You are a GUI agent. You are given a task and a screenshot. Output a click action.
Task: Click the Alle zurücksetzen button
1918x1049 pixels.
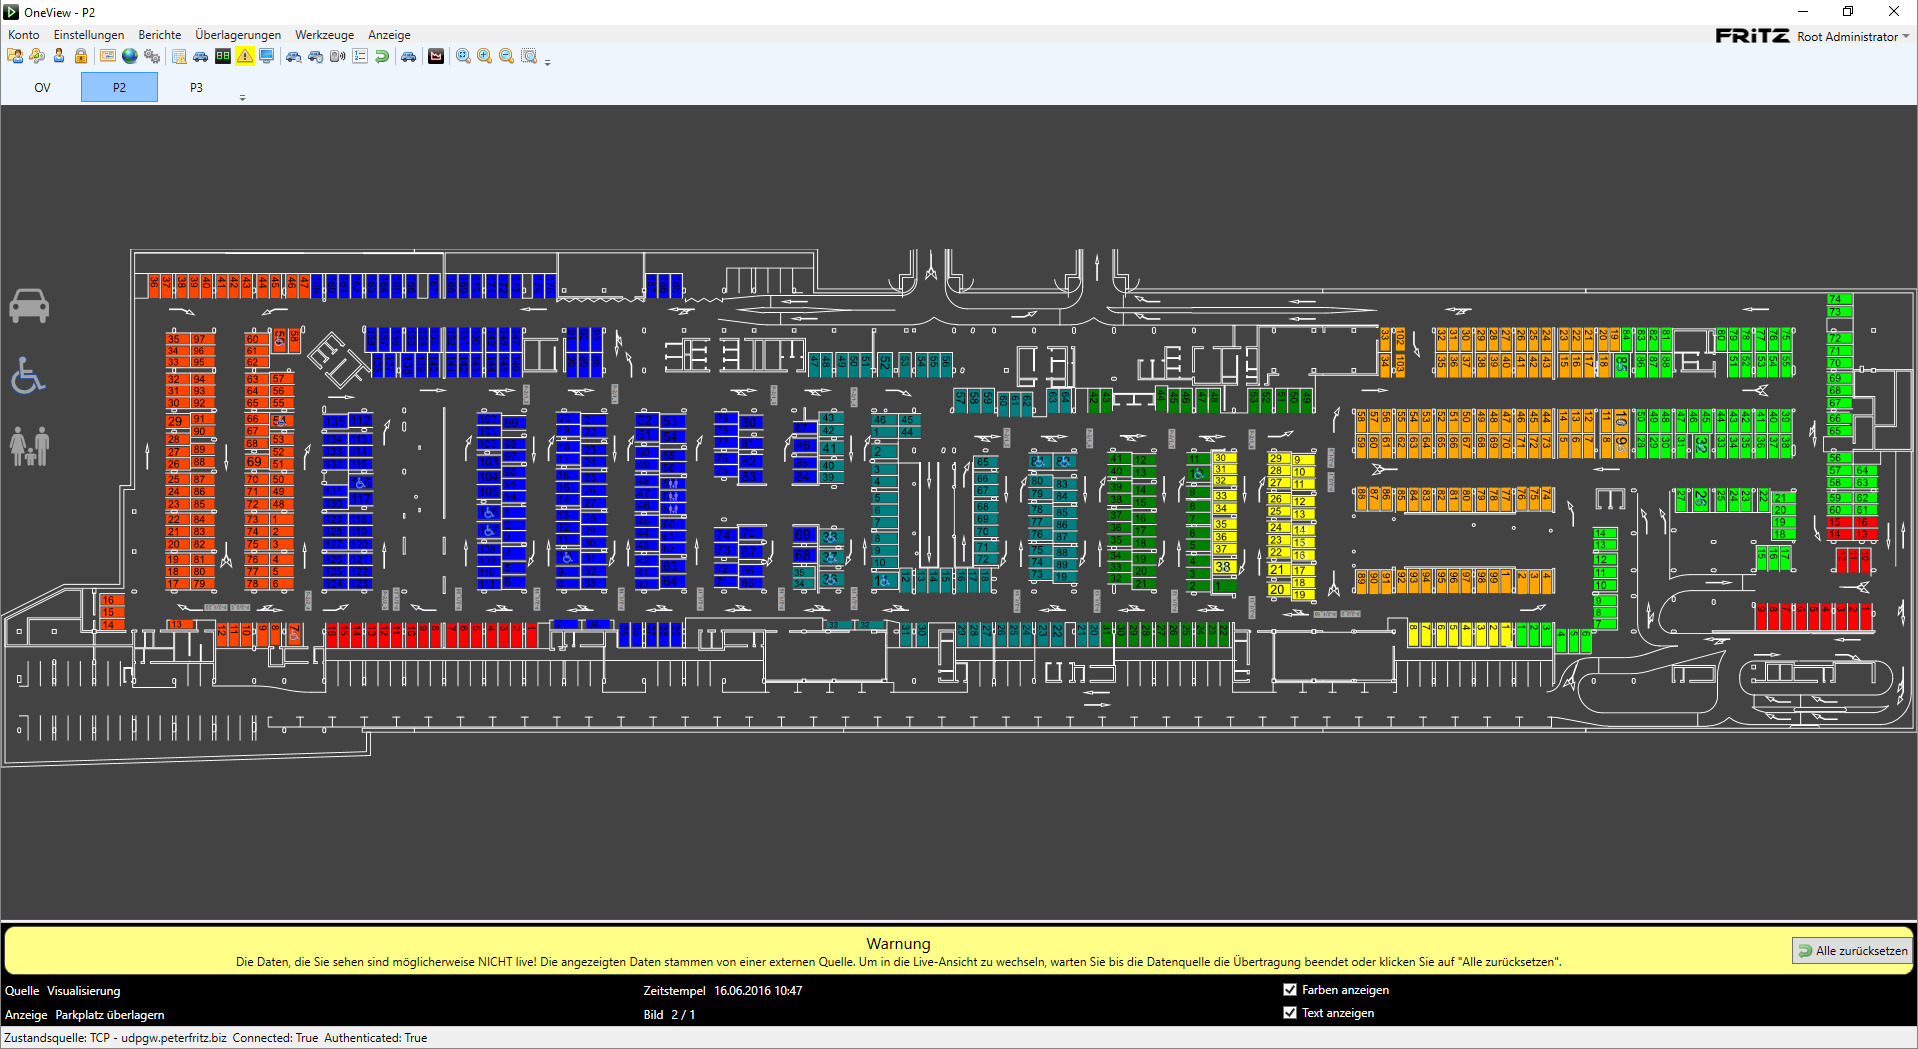coord(1852,951)
